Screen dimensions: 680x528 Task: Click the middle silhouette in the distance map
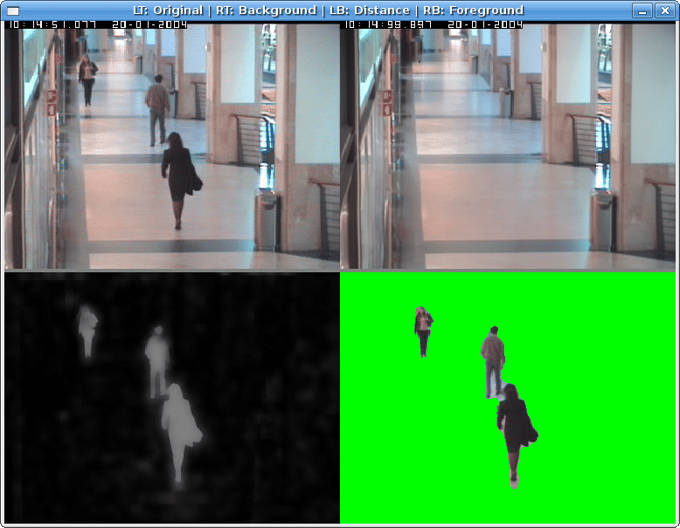coord(156,358)
